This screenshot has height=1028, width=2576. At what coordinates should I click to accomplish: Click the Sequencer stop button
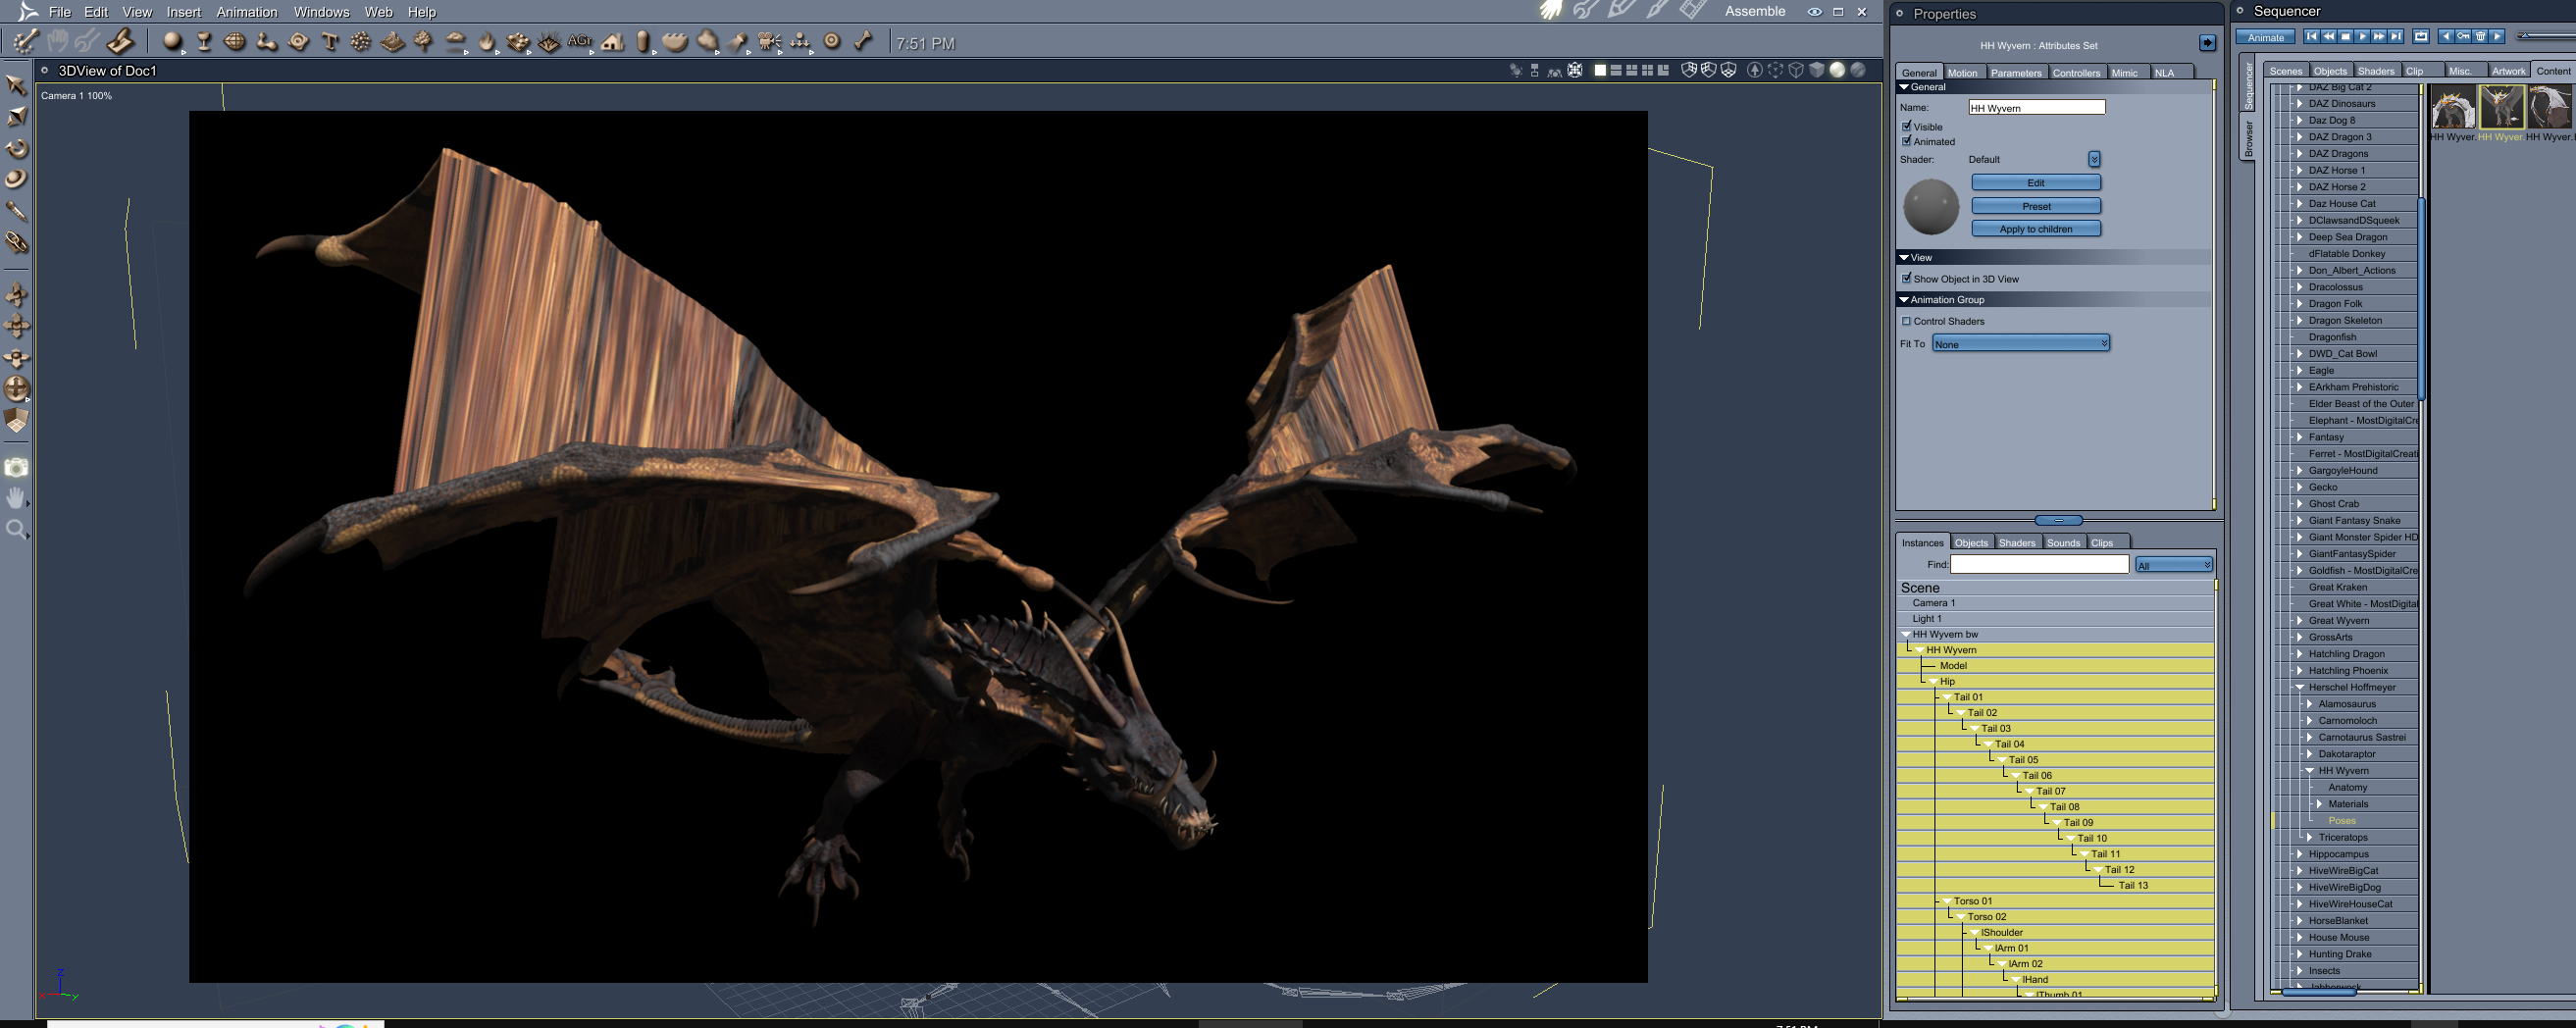tap(2345, 36)
